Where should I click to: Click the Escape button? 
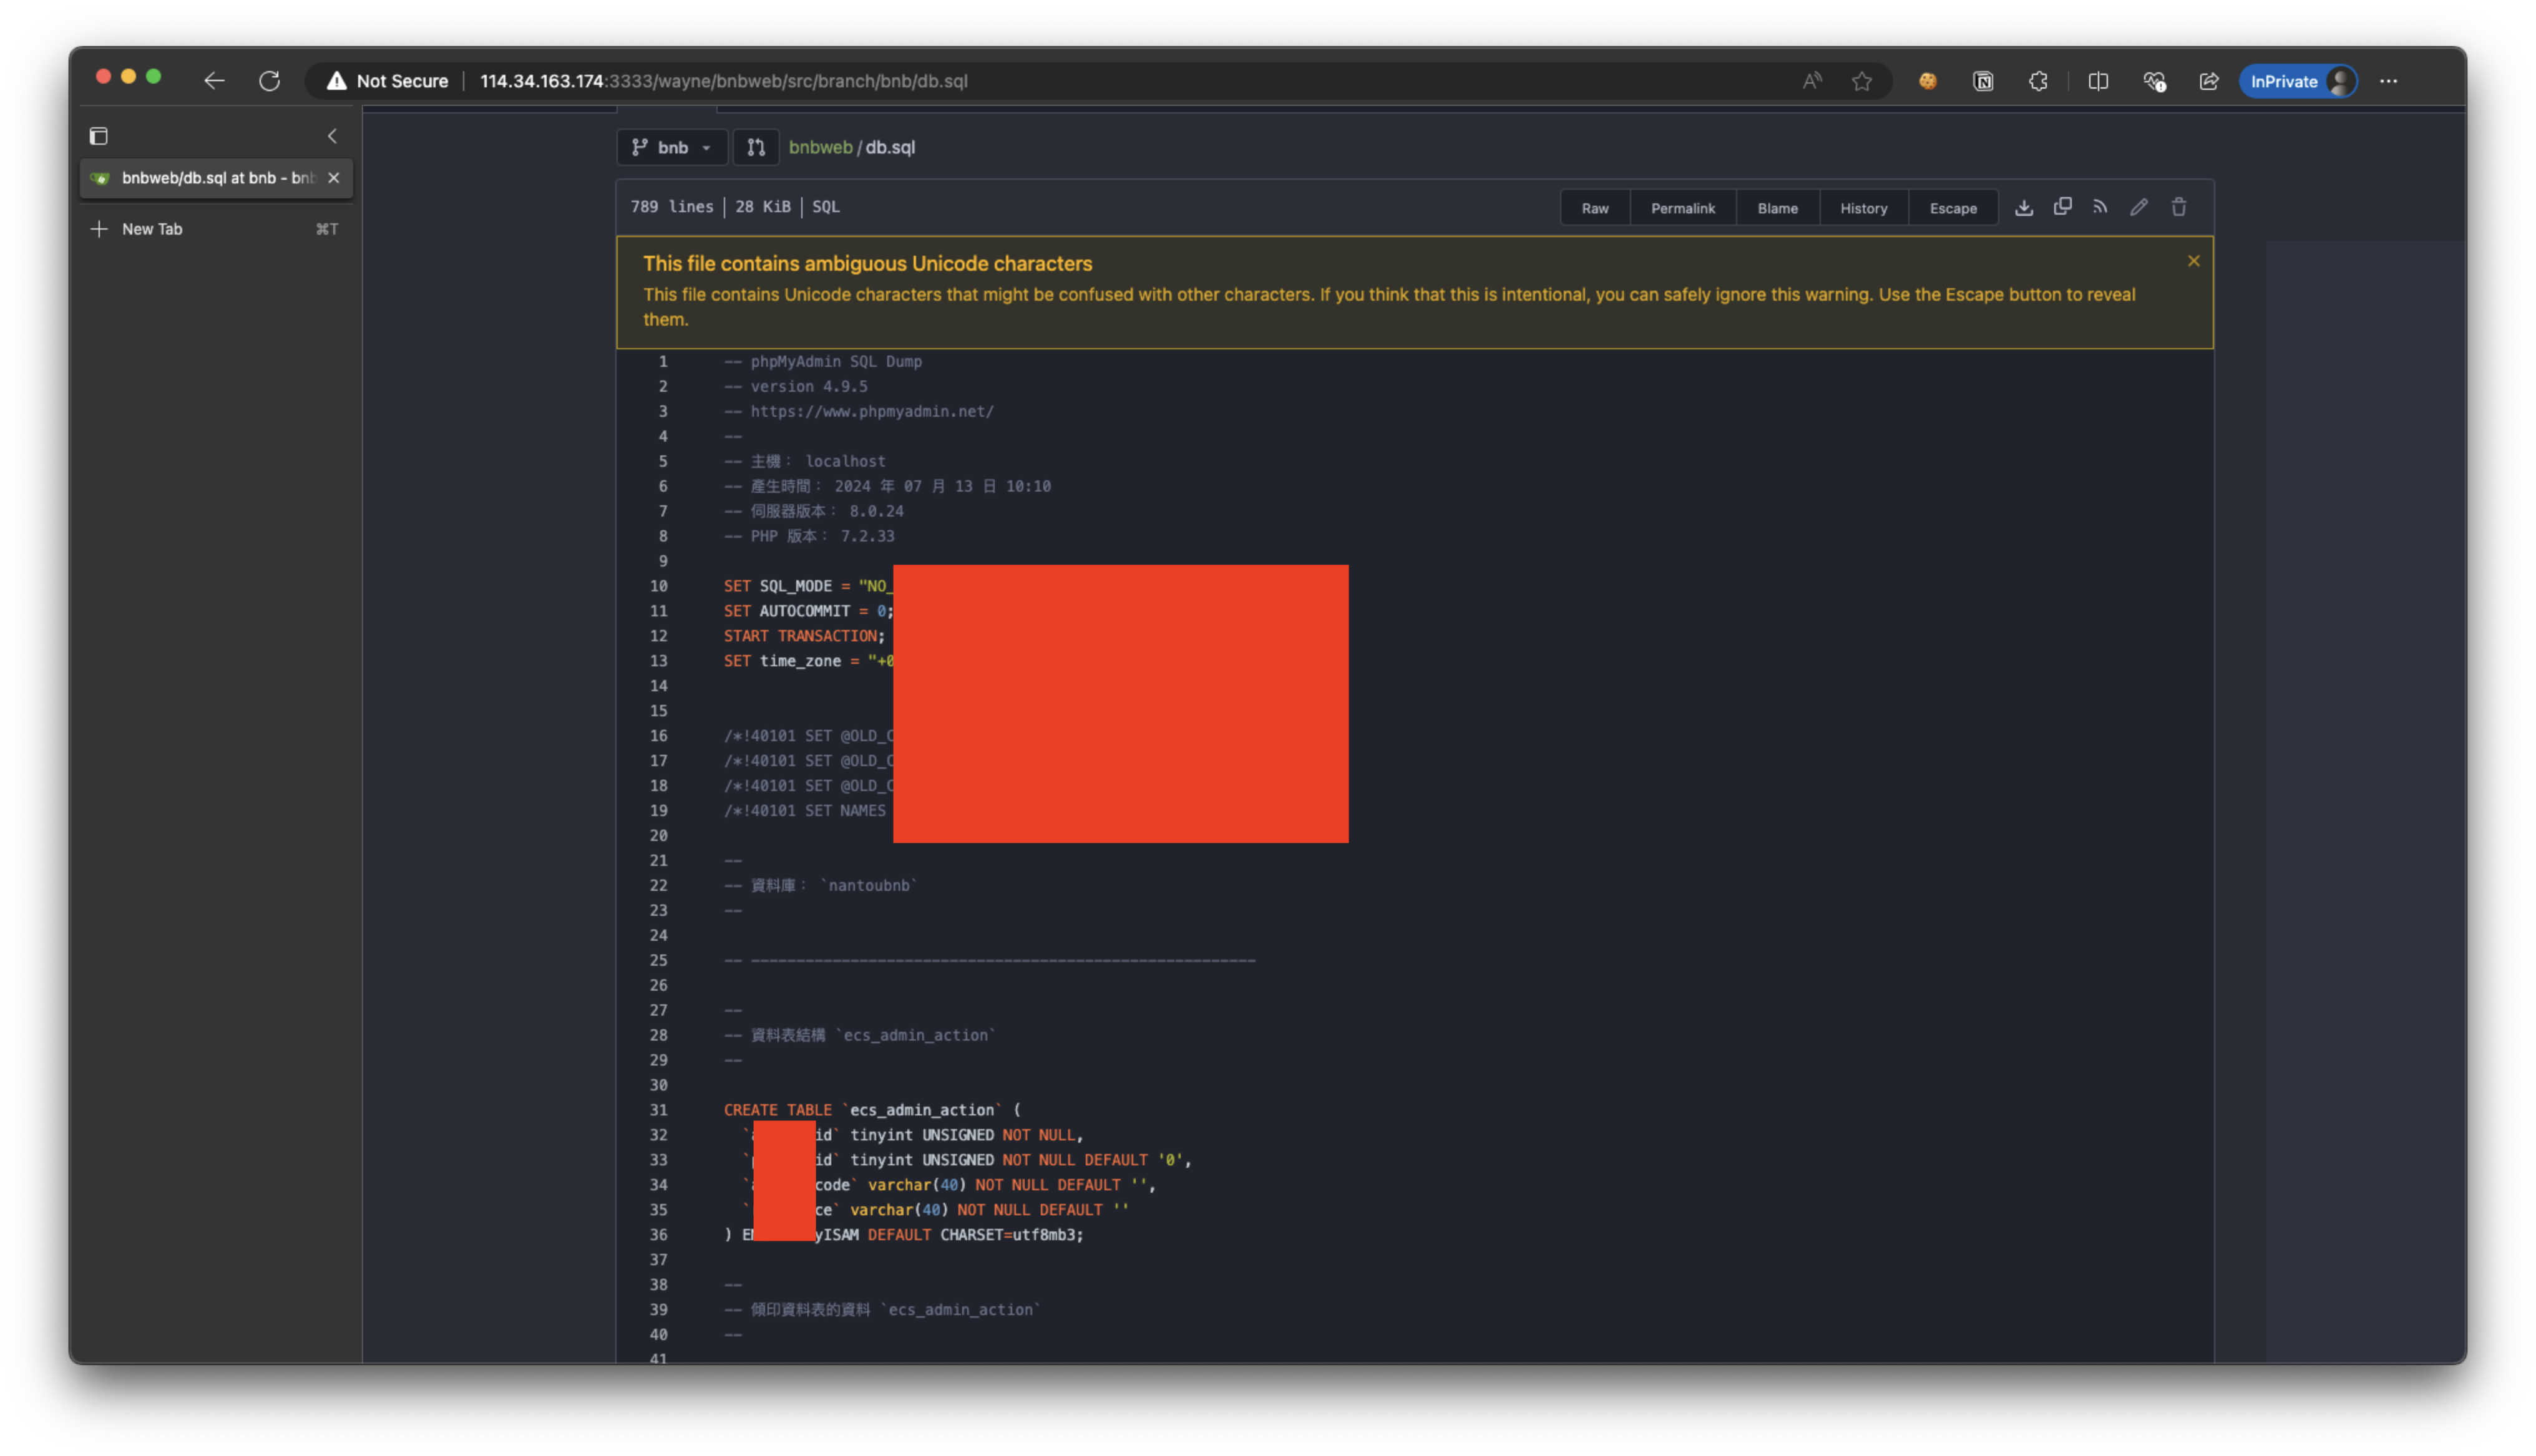click(1952, 208)
